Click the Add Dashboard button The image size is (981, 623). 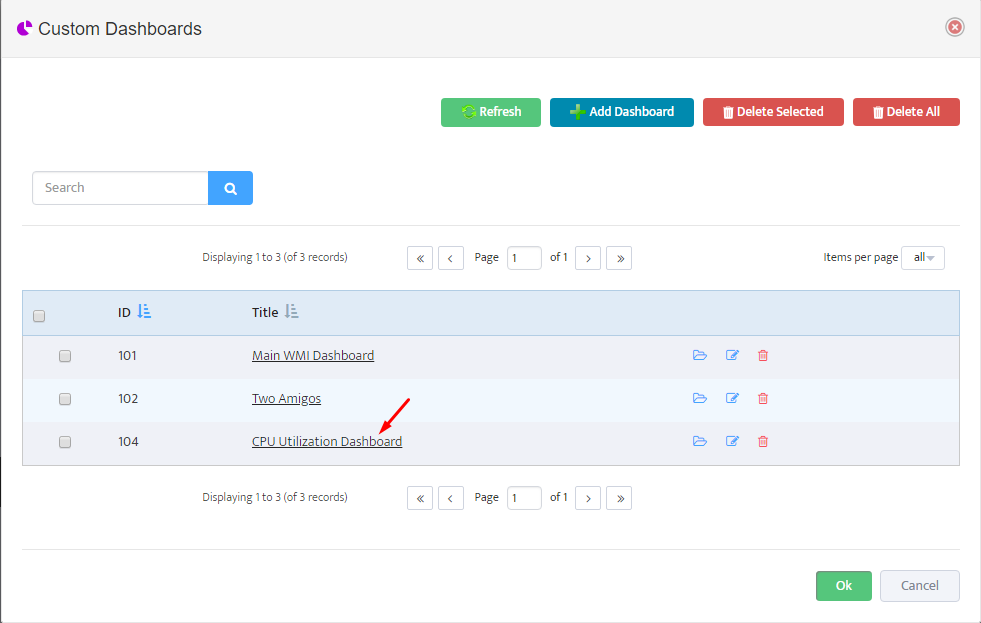pyautogui.click(x=622, y=112)
